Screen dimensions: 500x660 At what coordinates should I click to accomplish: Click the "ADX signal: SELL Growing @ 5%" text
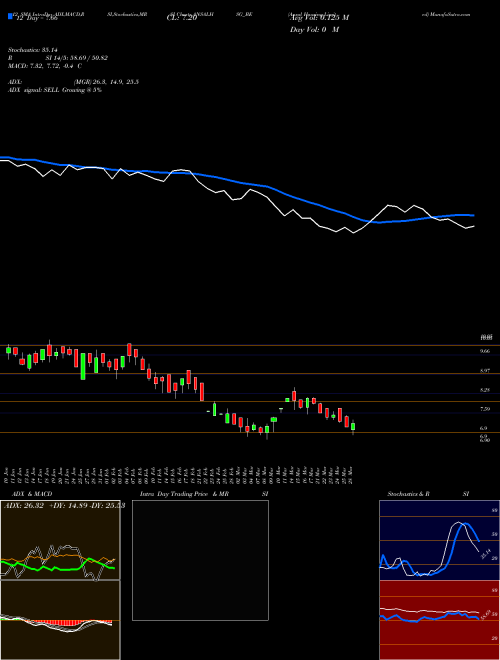click(x=55, y=90)
